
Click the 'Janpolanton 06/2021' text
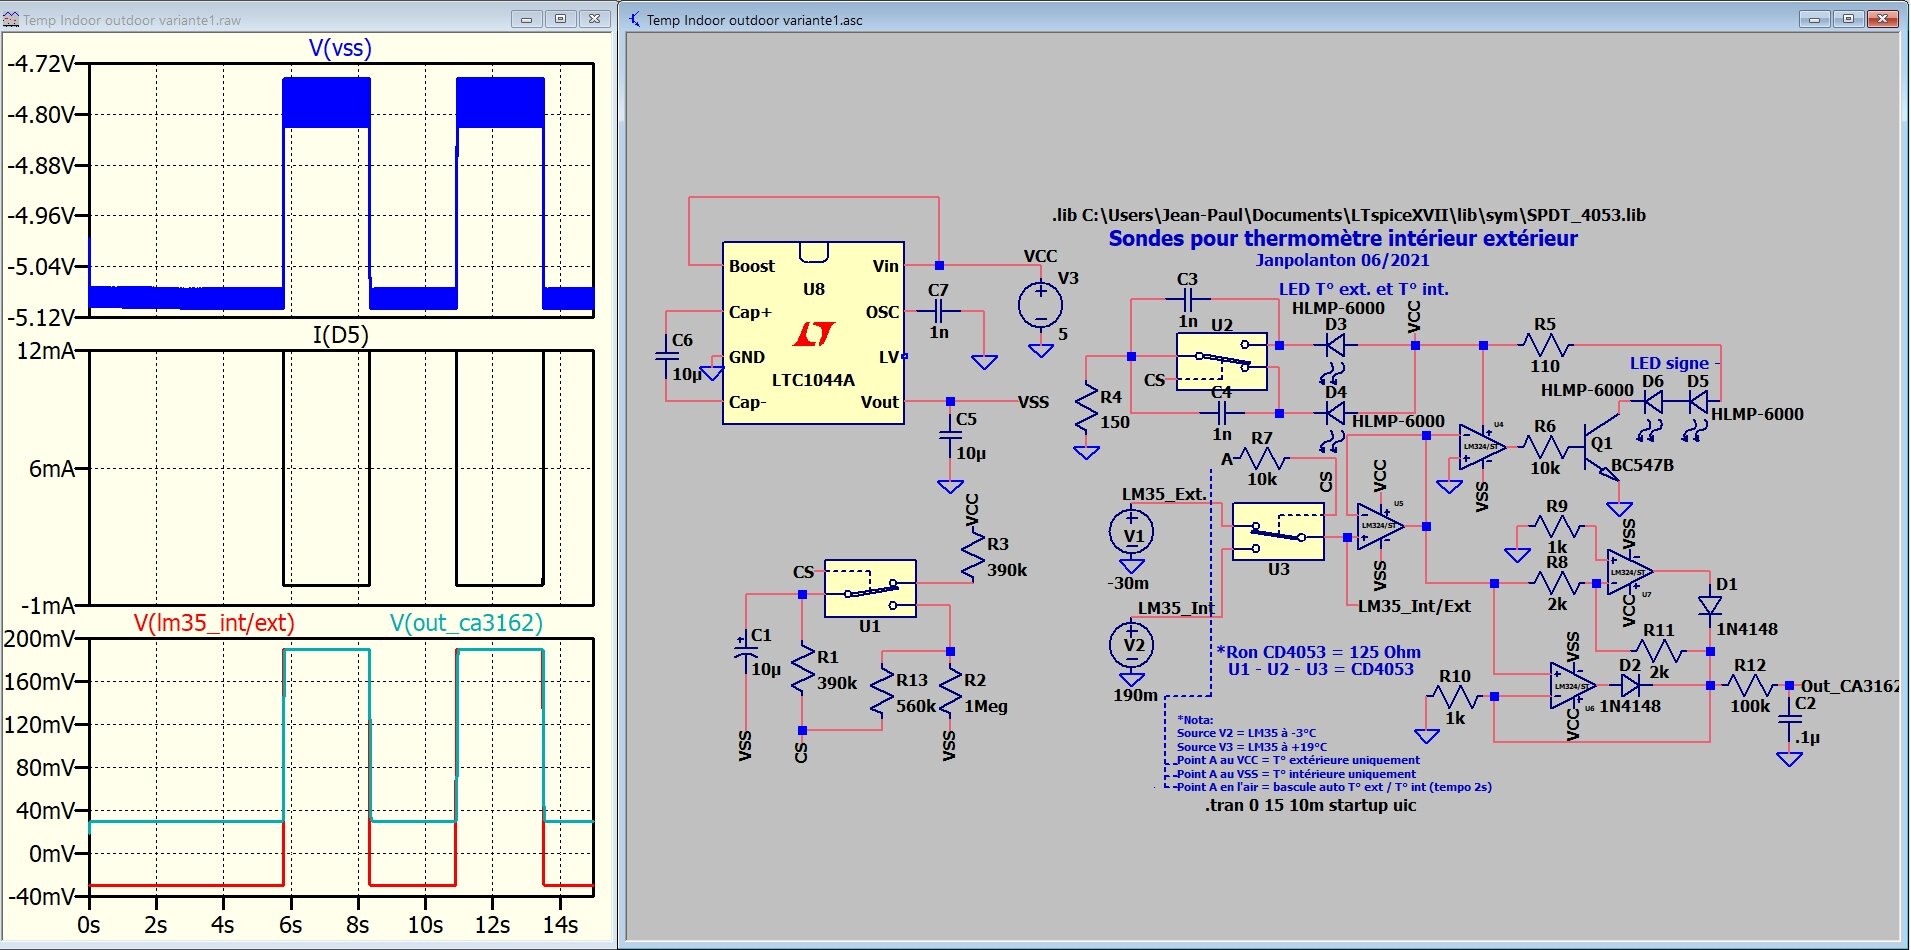(1343, 260)
